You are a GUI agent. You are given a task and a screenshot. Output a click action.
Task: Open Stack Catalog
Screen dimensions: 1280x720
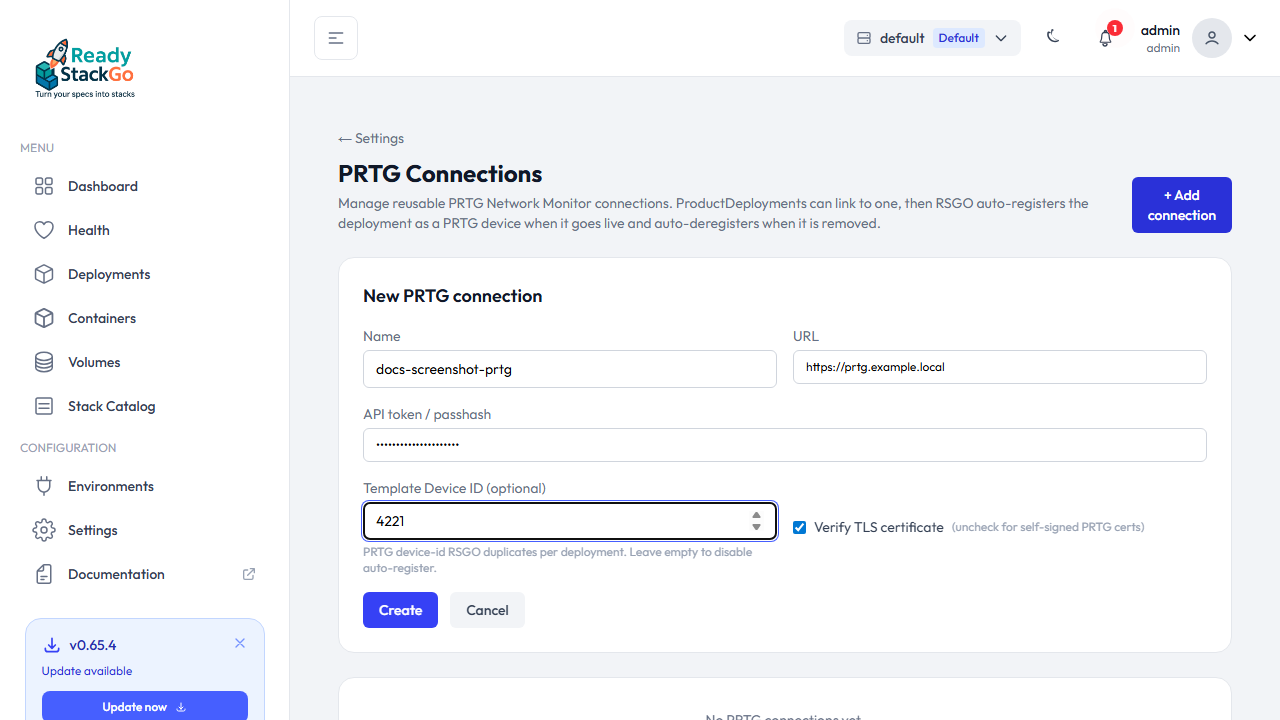[x=145, y=406]
